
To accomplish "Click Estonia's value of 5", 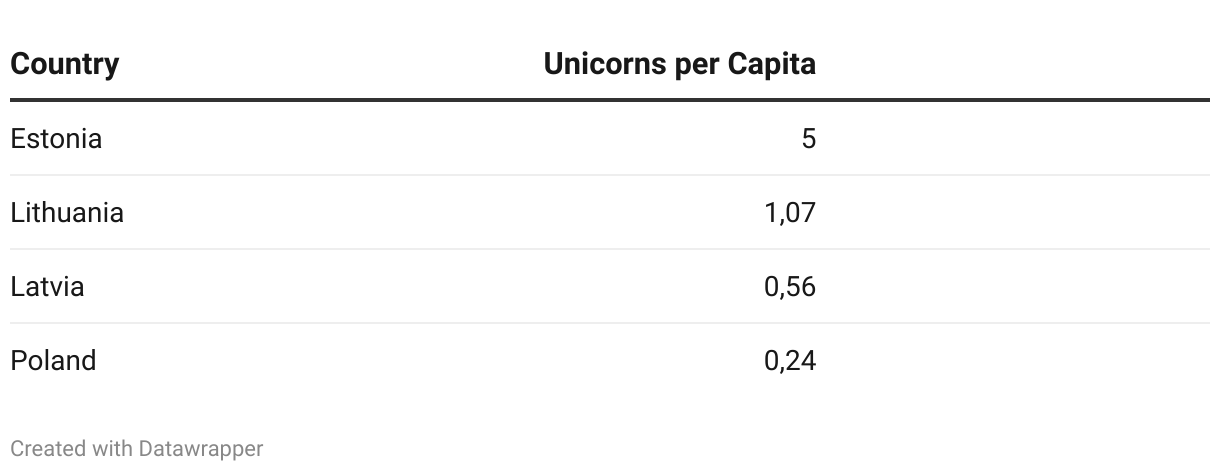I will [808, 139].
